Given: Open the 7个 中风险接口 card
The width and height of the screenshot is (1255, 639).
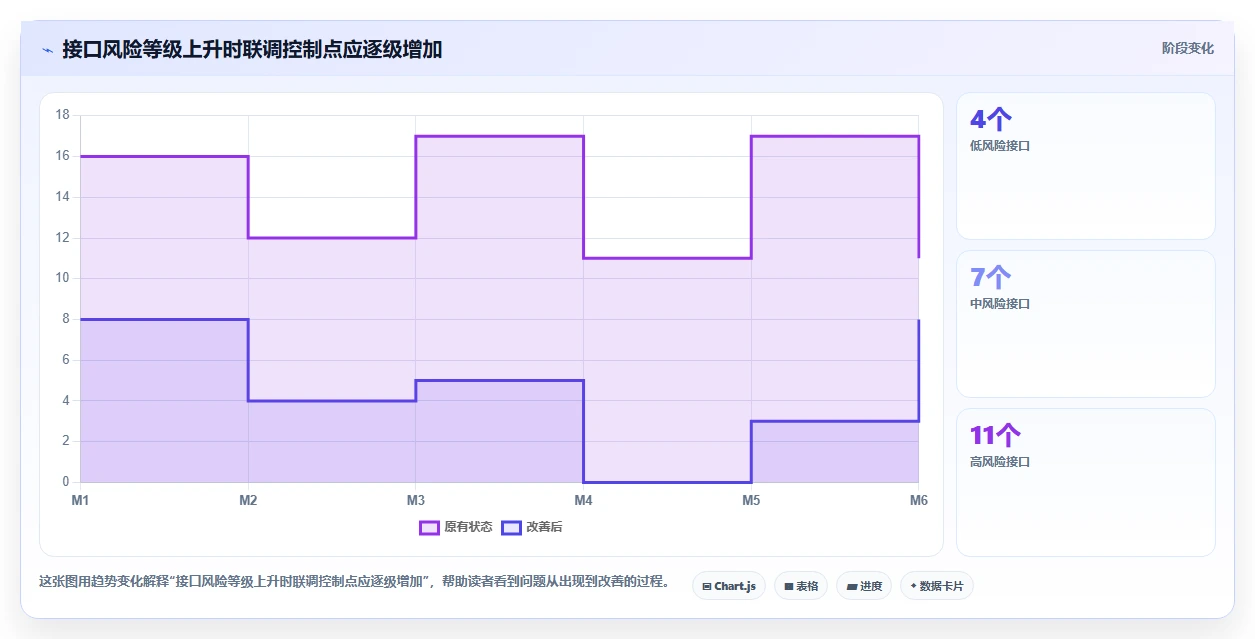Looking at the screenshot, I should point(1085,324).
